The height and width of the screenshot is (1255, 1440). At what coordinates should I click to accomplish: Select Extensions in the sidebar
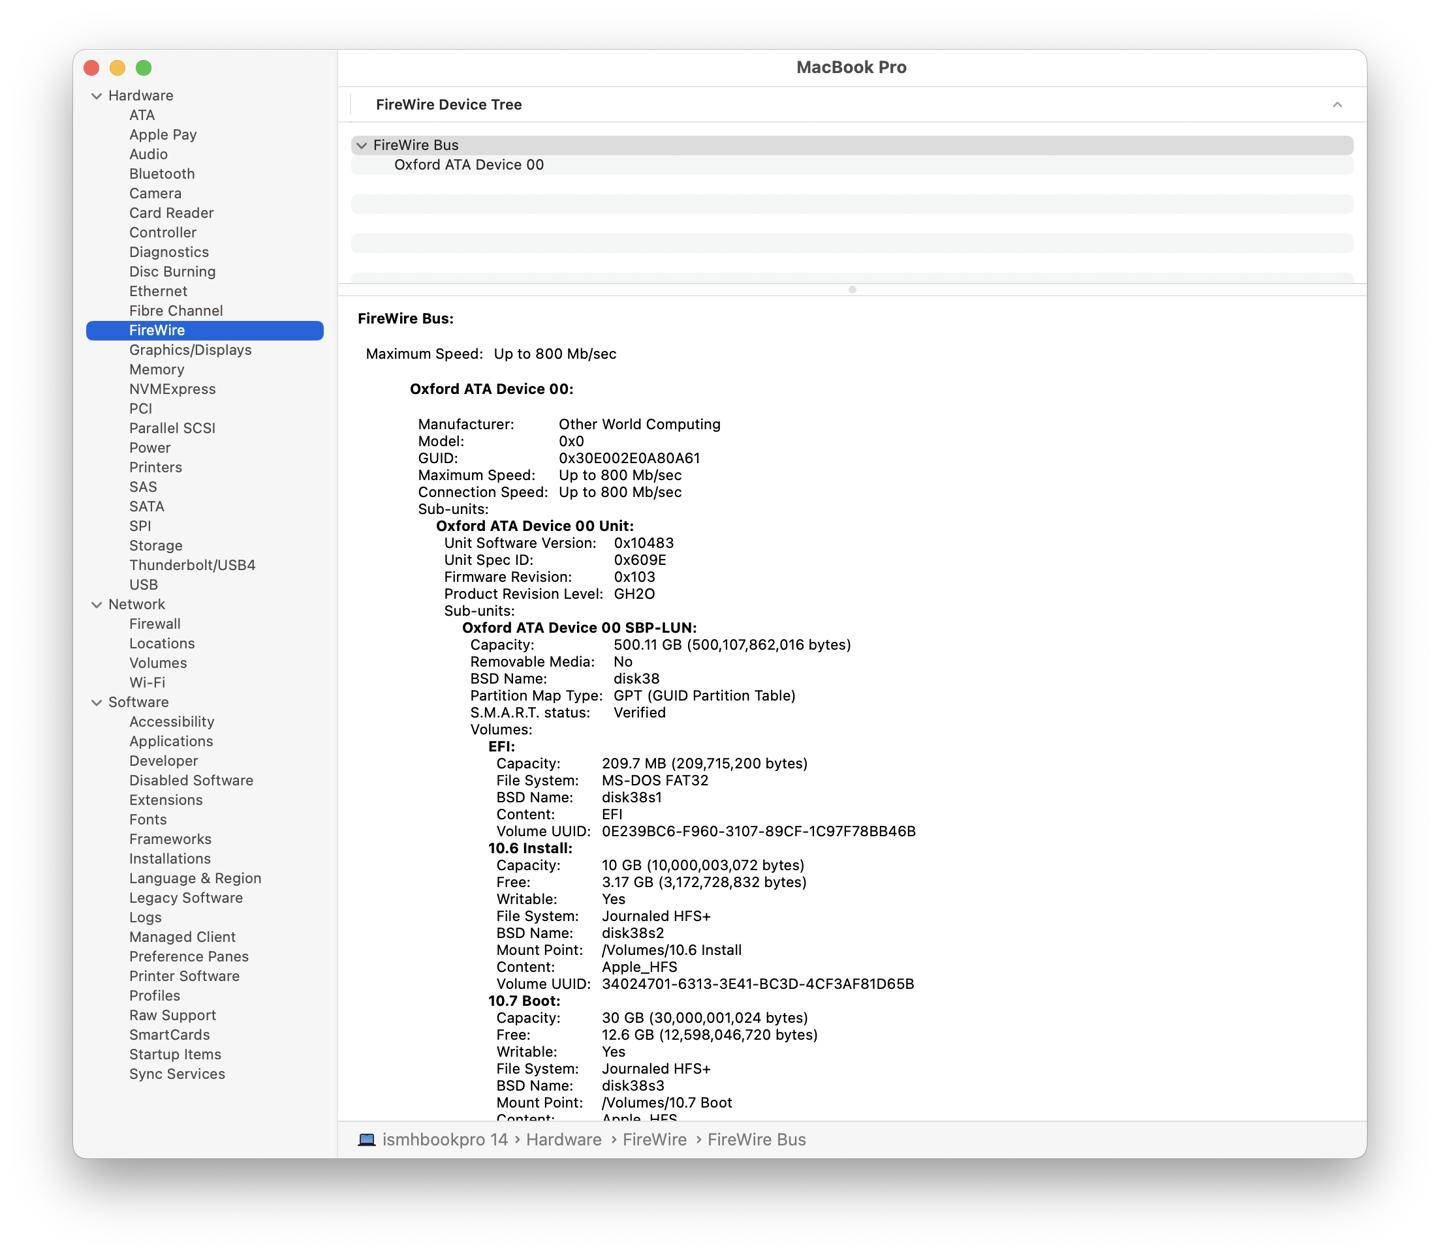tap(166, 800)
